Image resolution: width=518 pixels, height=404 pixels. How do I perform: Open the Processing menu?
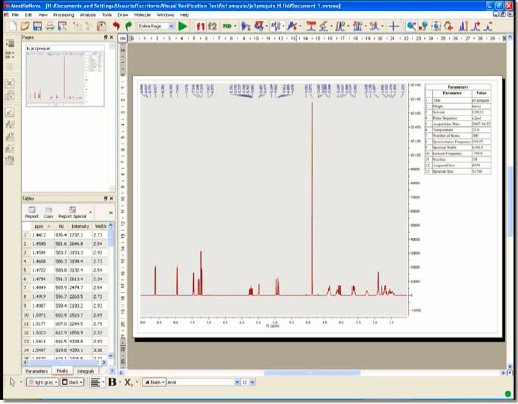63,15
